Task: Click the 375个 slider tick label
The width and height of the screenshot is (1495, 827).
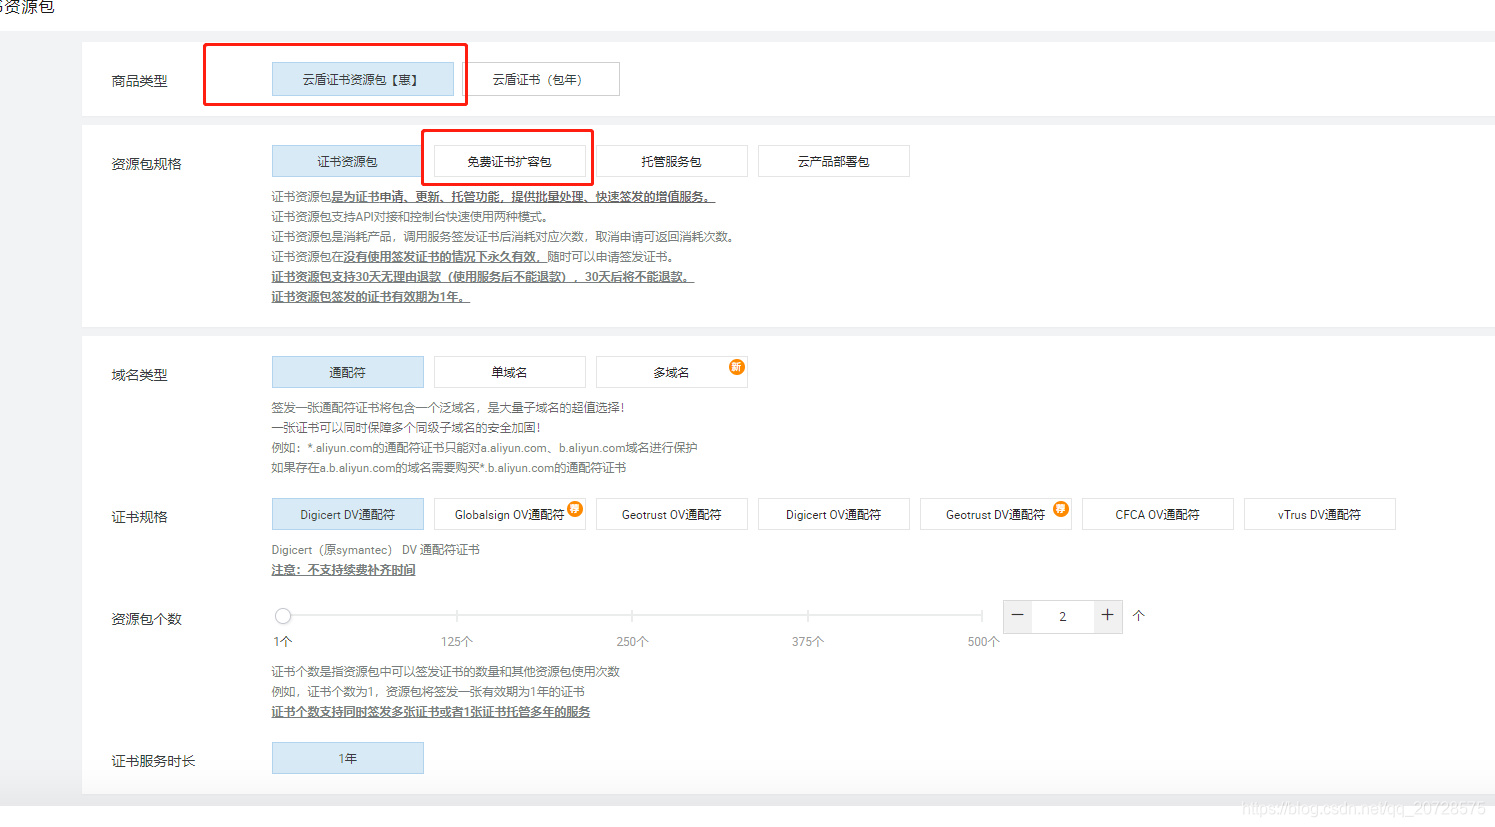Action: pos(808,641)
